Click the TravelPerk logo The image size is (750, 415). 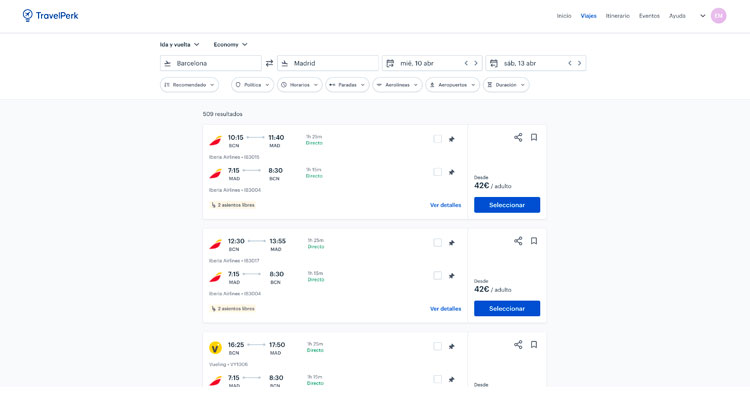pyautogui.click(x=50, y=15)
